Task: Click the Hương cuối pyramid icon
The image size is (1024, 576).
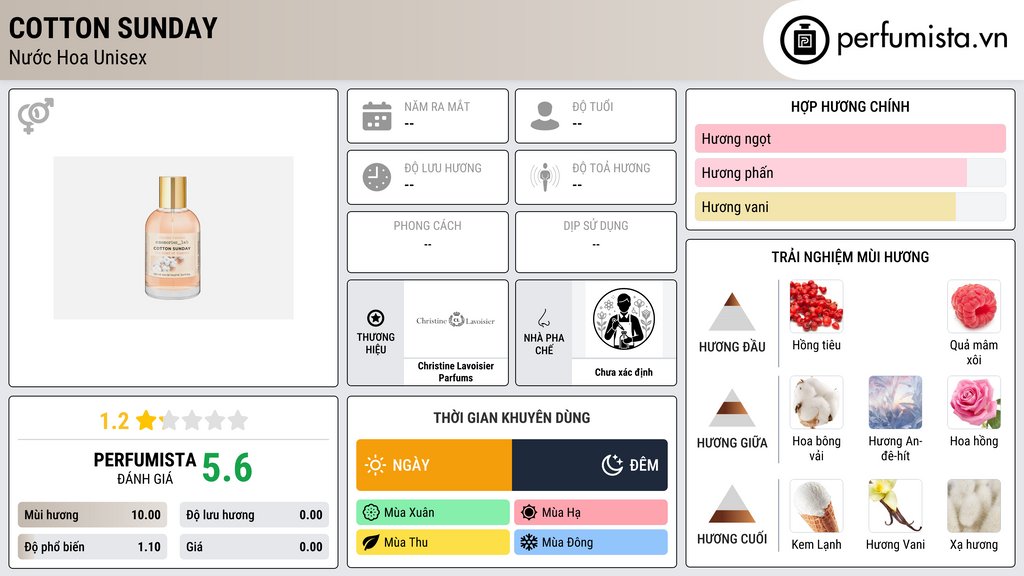Action: point(732,504)
